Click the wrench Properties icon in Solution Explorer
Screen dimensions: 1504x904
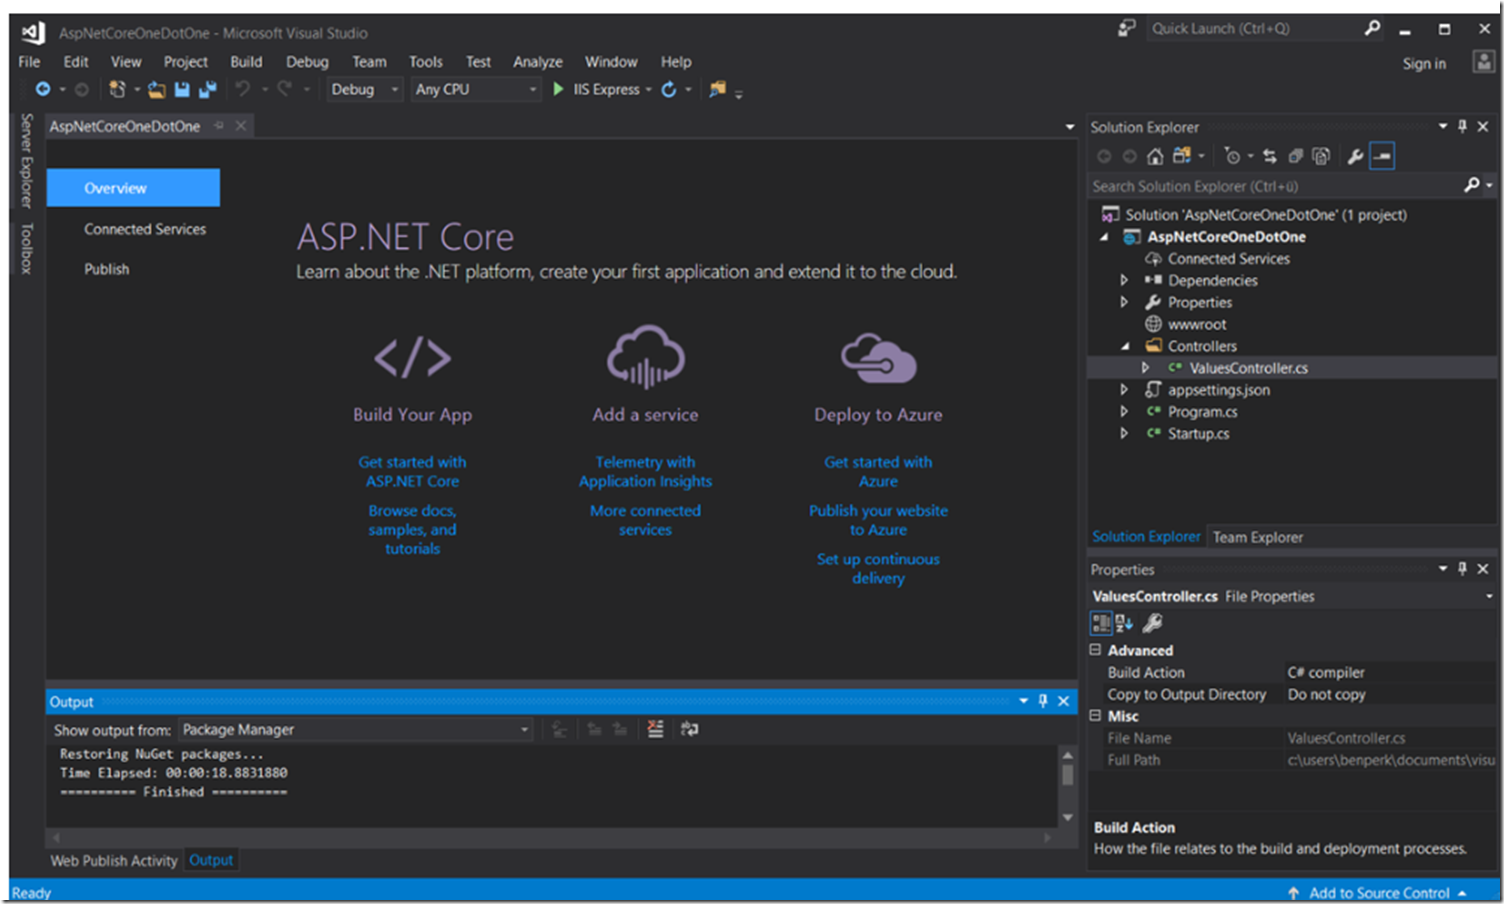(1355, 156)
